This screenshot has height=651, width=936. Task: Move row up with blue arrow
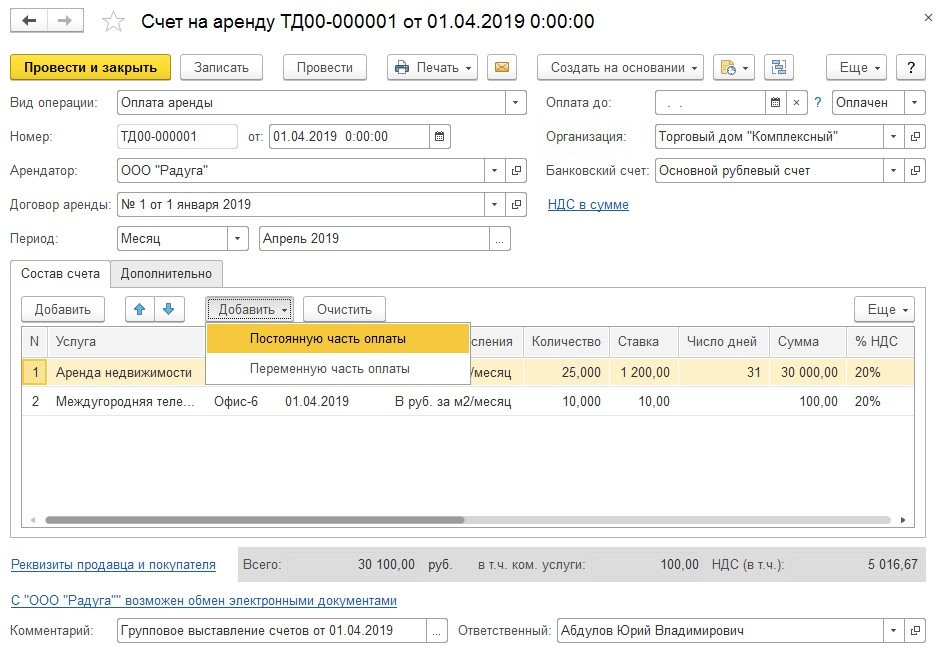click(140, 309)
